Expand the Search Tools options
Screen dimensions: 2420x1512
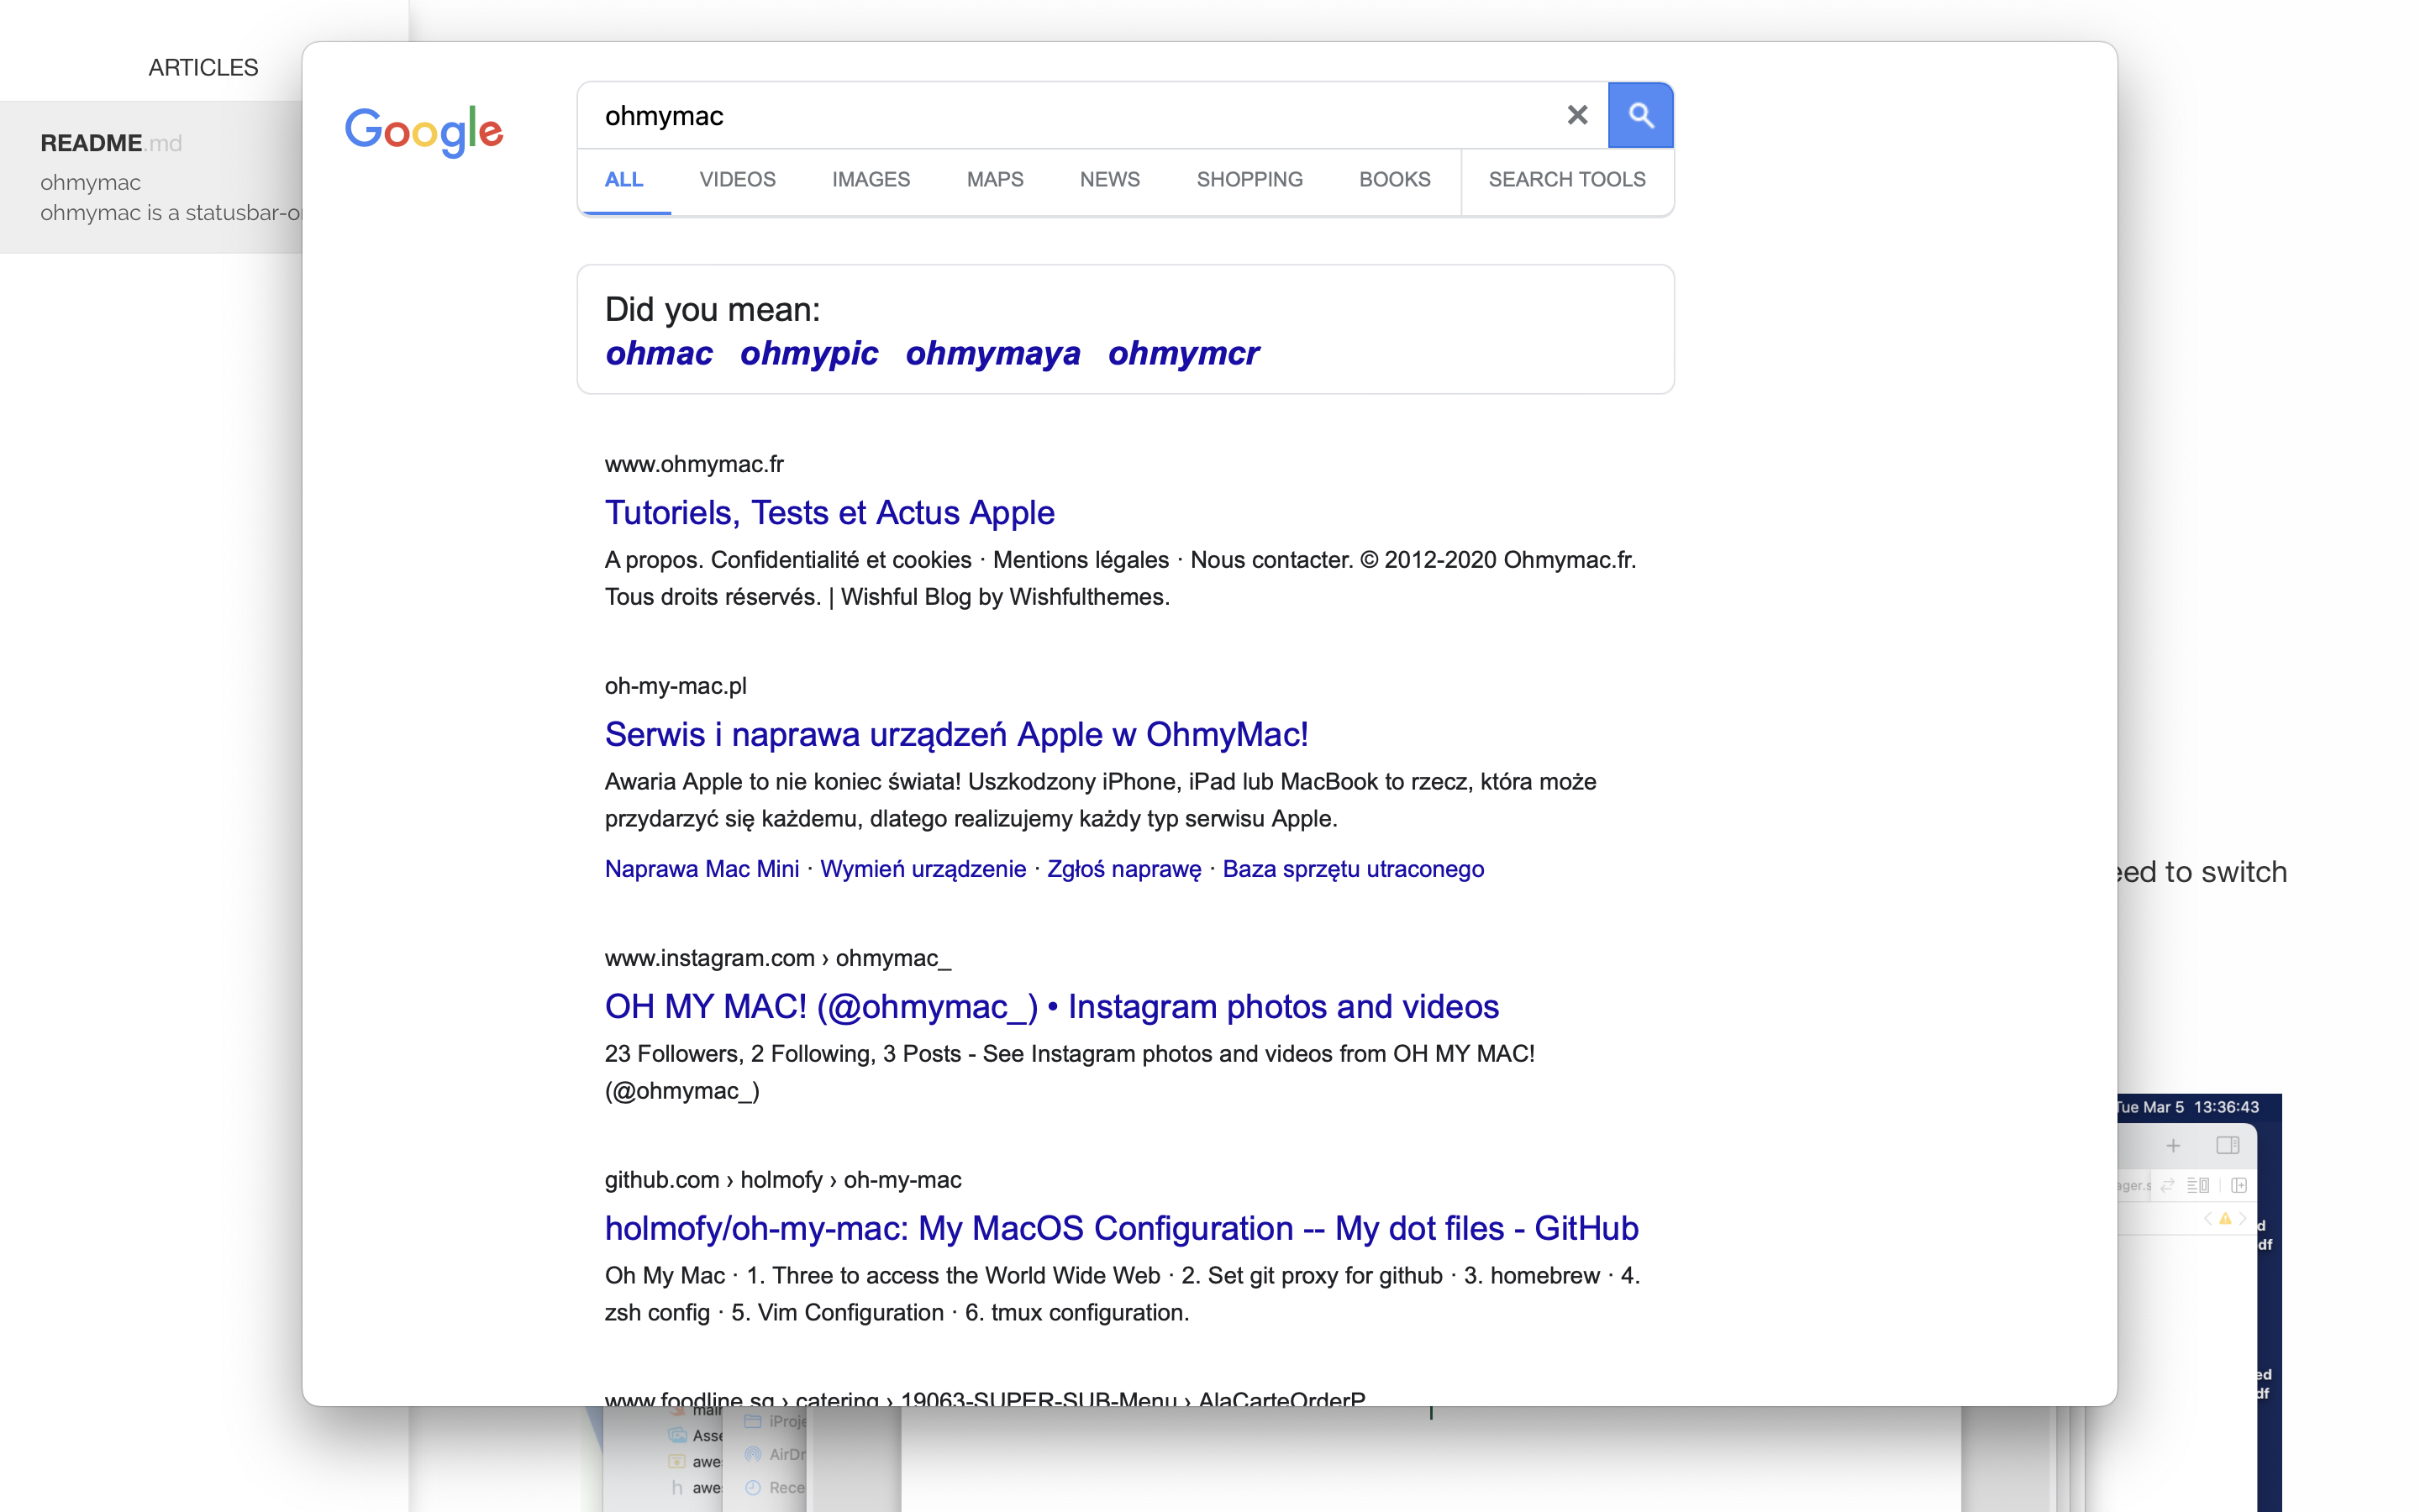[1566, 179]
